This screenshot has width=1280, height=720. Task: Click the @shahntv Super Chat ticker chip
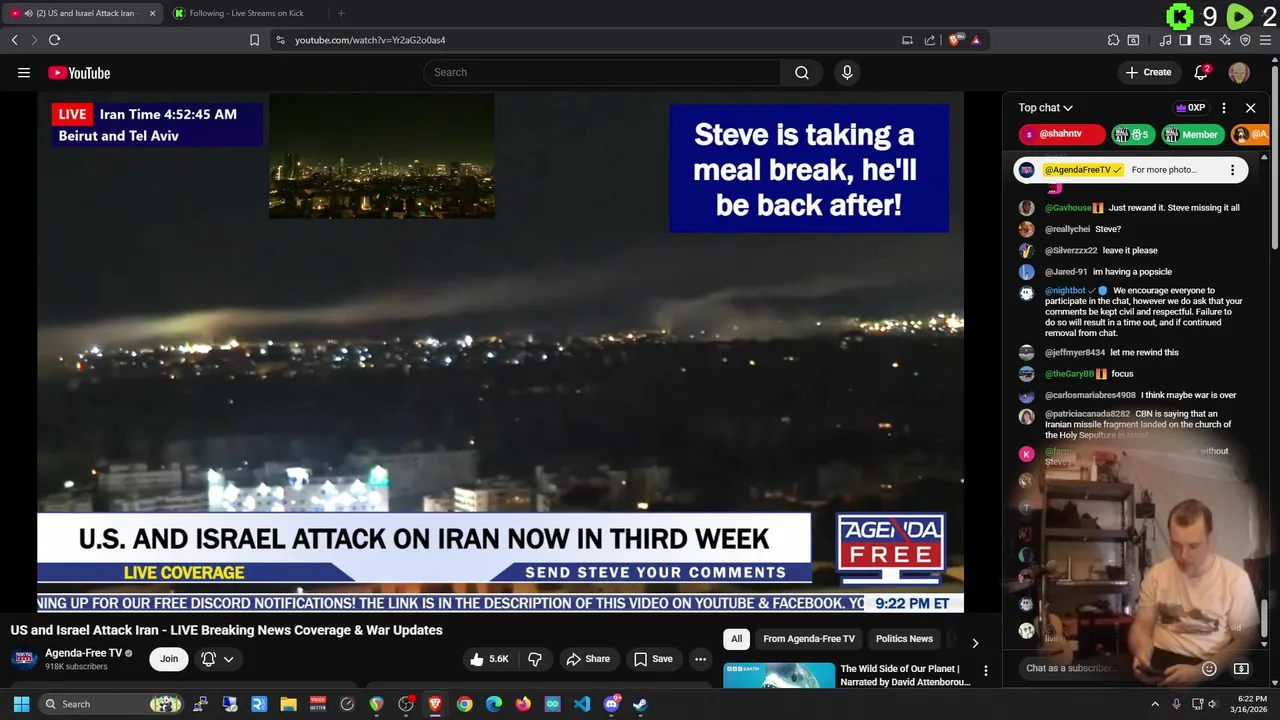(x=1062, y=134)
